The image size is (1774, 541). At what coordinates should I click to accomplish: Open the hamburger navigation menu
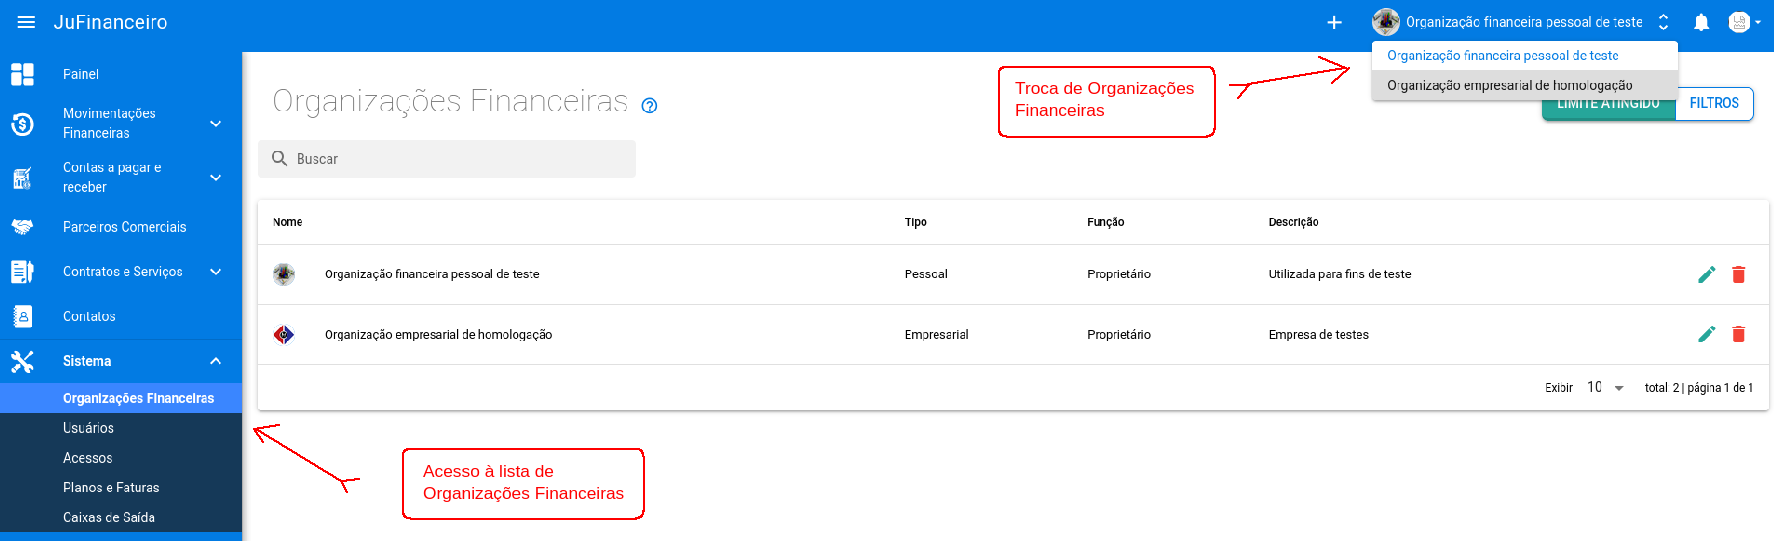coord(26,22)
